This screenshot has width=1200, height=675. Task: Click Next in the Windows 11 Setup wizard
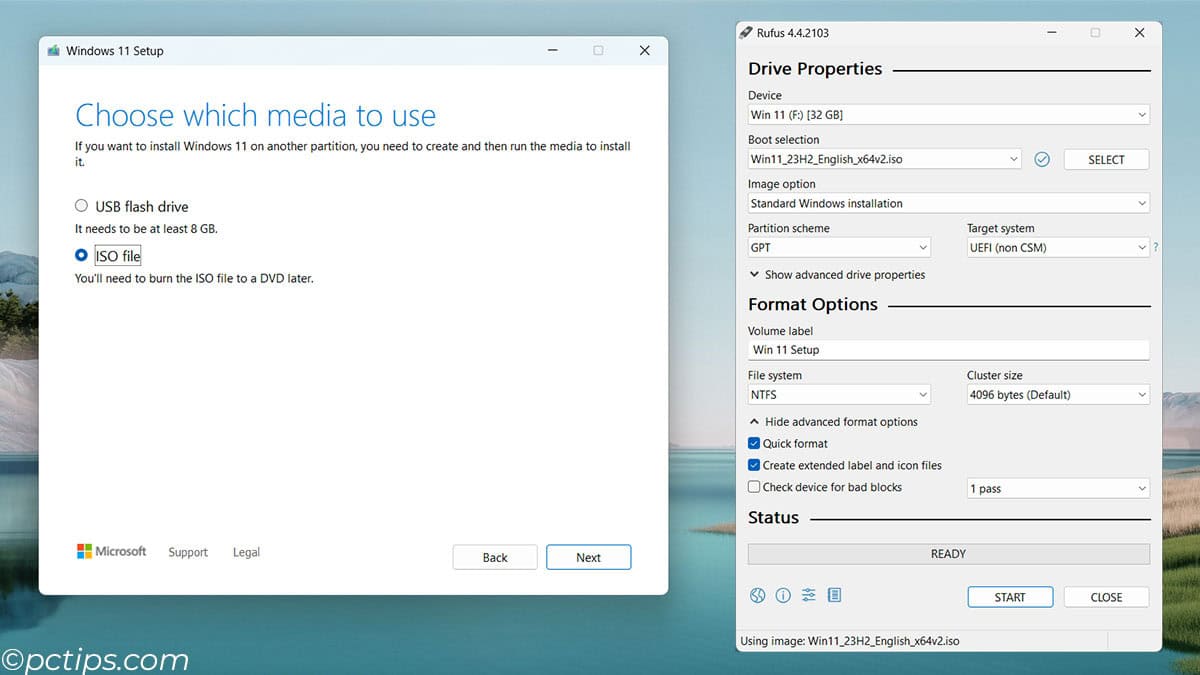(588, 557)
